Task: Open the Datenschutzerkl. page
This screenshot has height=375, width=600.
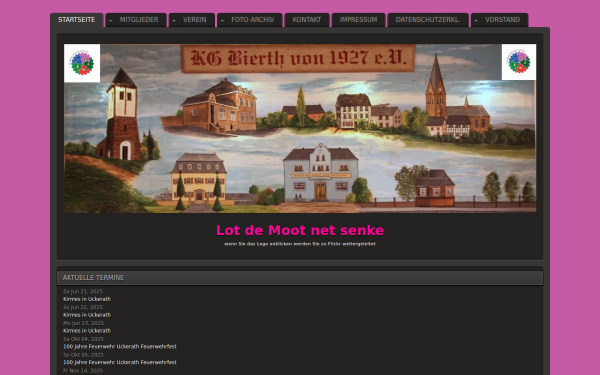Action: [428, 20]
